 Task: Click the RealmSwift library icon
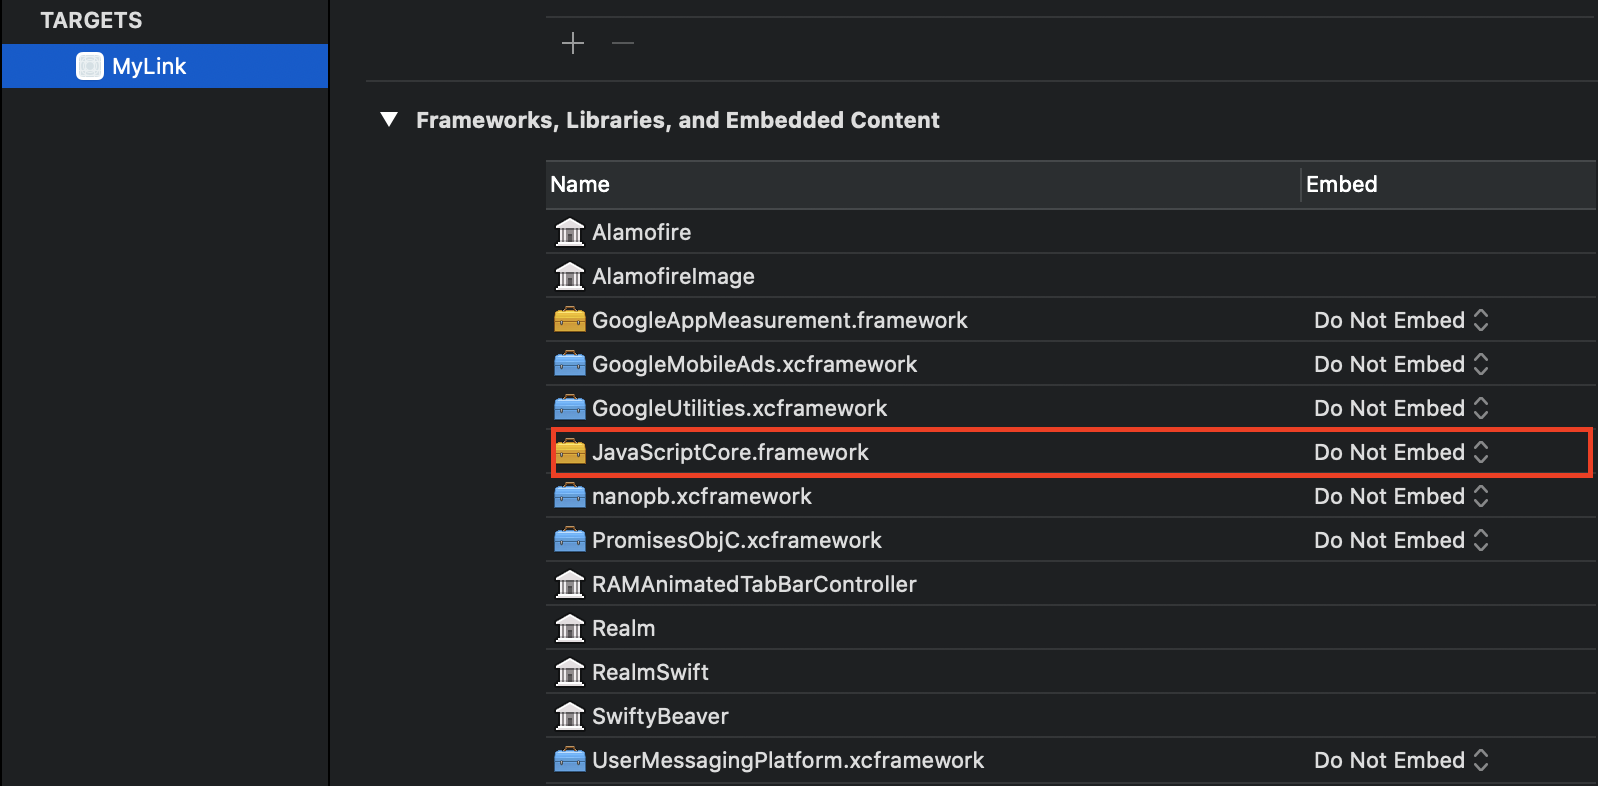click(570, 672)
